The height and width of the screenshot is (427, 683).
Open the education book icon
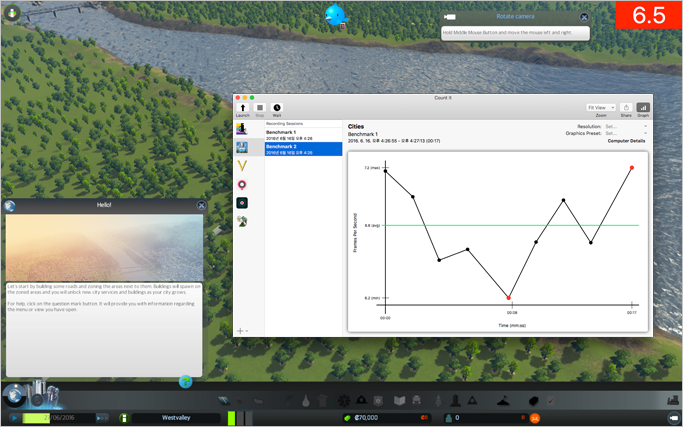399,400
